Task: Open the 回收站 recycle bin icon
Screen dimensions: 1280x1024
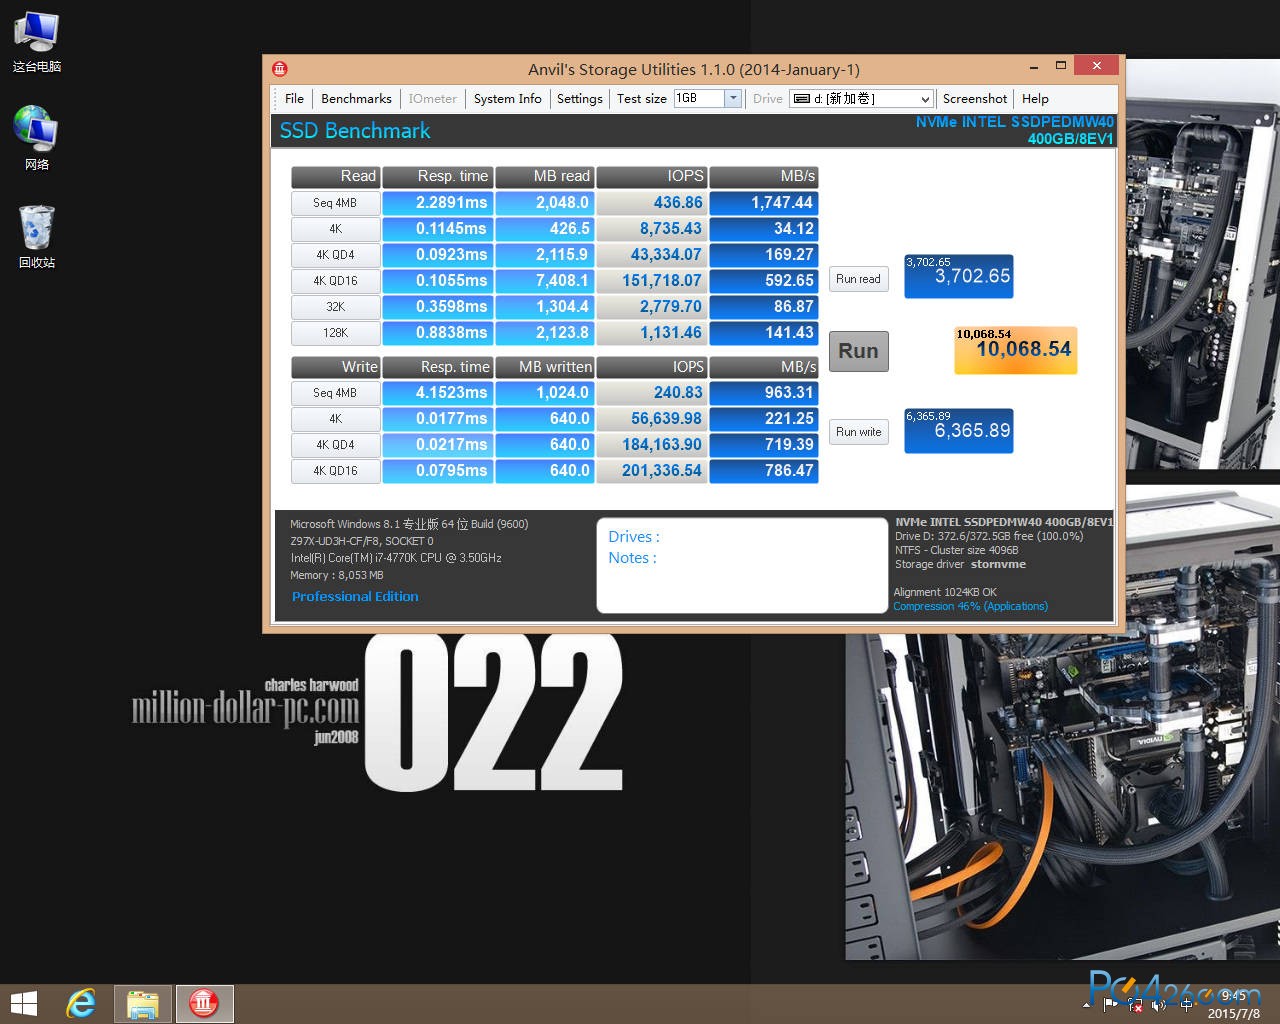Action: [37, 236]
